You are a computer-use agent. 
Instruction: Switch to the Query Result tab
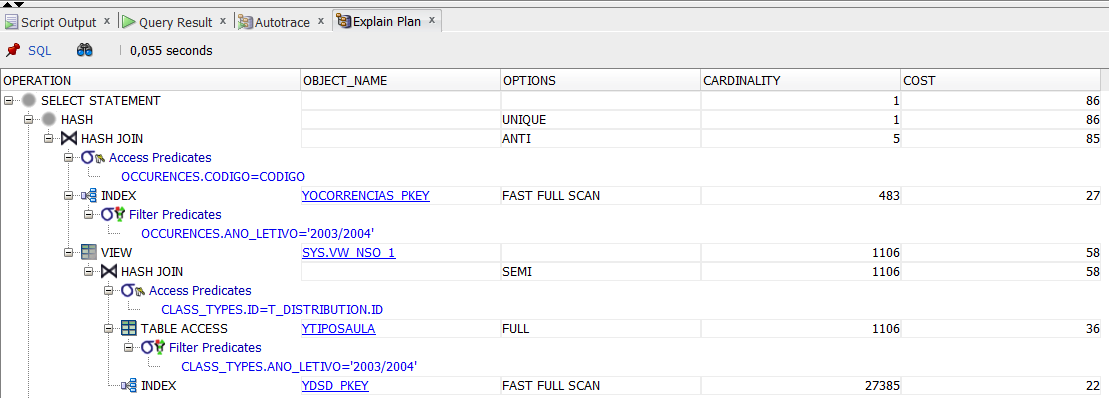coord(175,22)
